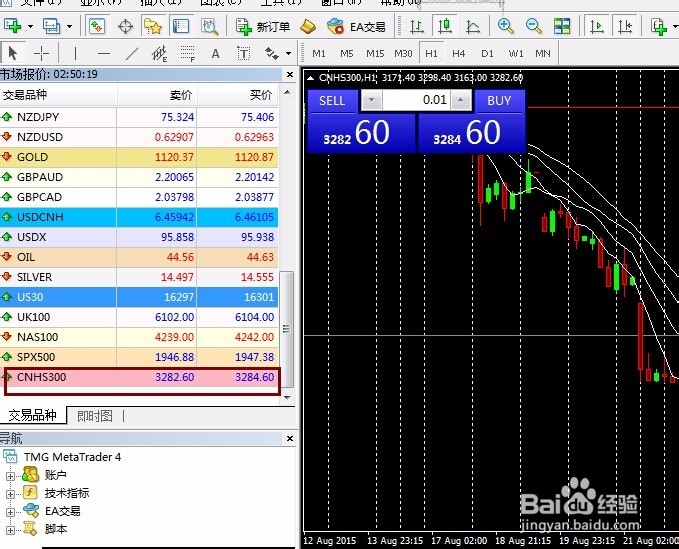Switch to bar chart mode
The width and height of the screenshot is (679, 549).
pos(417,26)
